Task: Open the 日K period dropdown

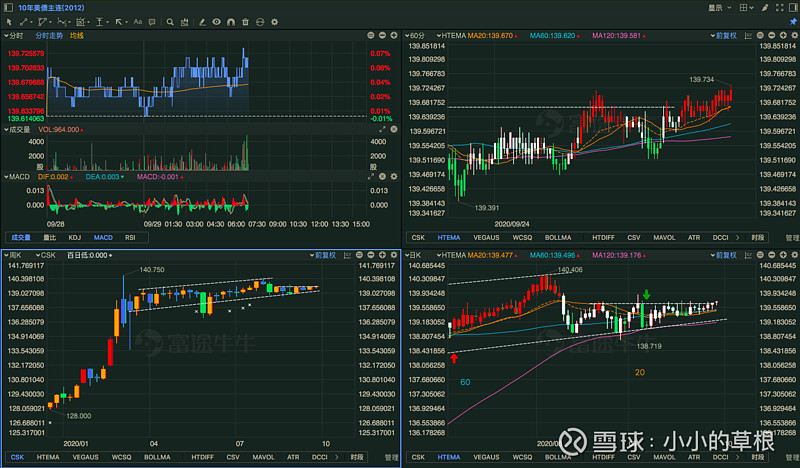Action: [413, 255]
